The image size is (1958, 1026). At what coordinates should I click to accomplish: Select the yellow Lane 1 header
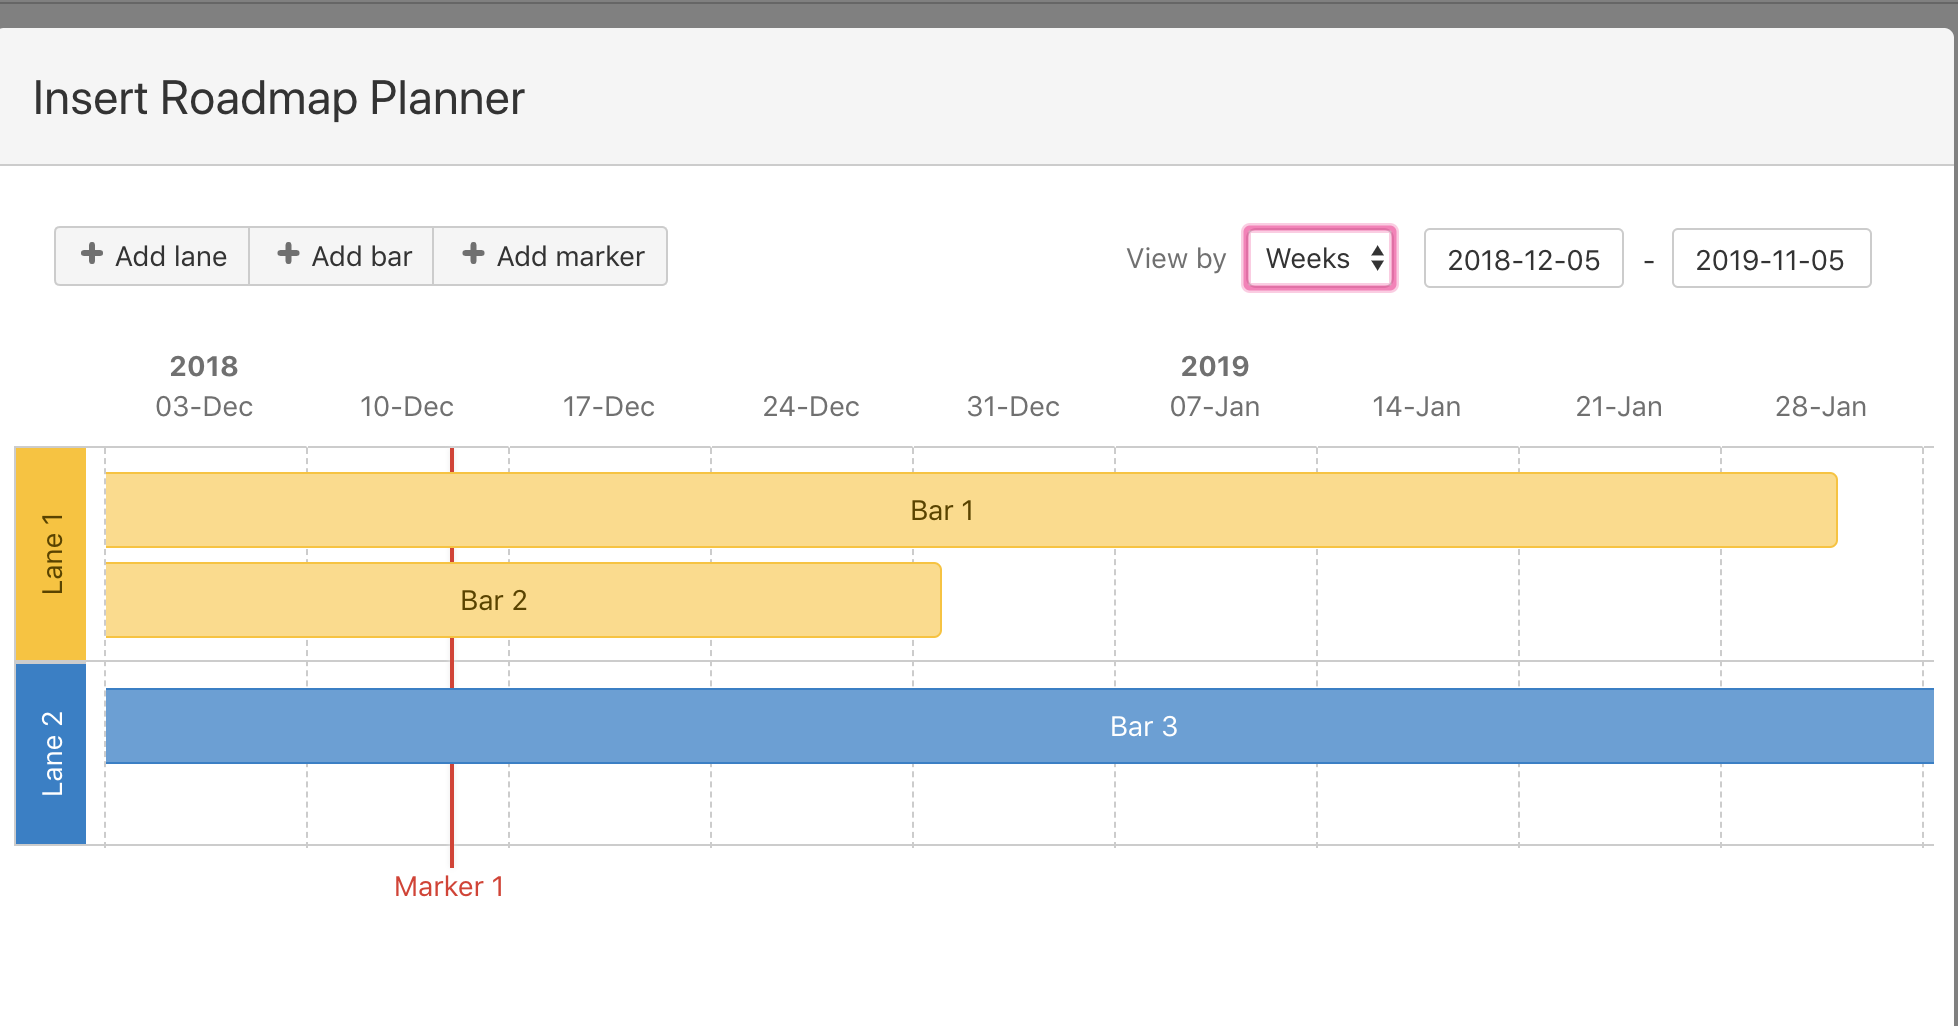click(x=51, y=554)
